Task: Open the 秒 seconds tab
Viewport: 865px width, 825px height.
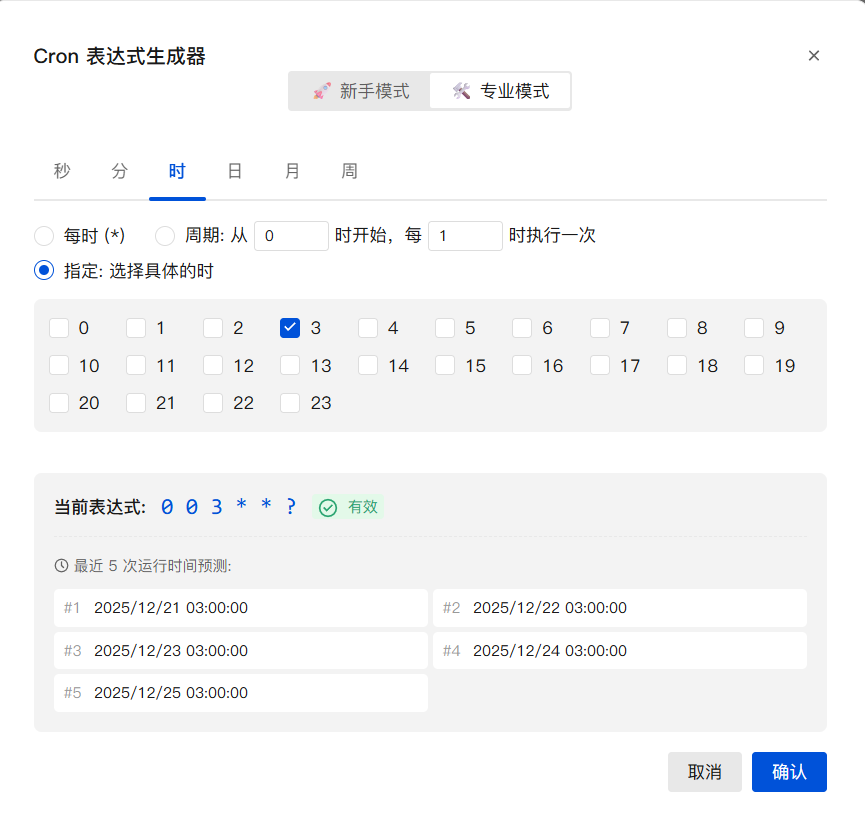Action: [x=62, y=171]
